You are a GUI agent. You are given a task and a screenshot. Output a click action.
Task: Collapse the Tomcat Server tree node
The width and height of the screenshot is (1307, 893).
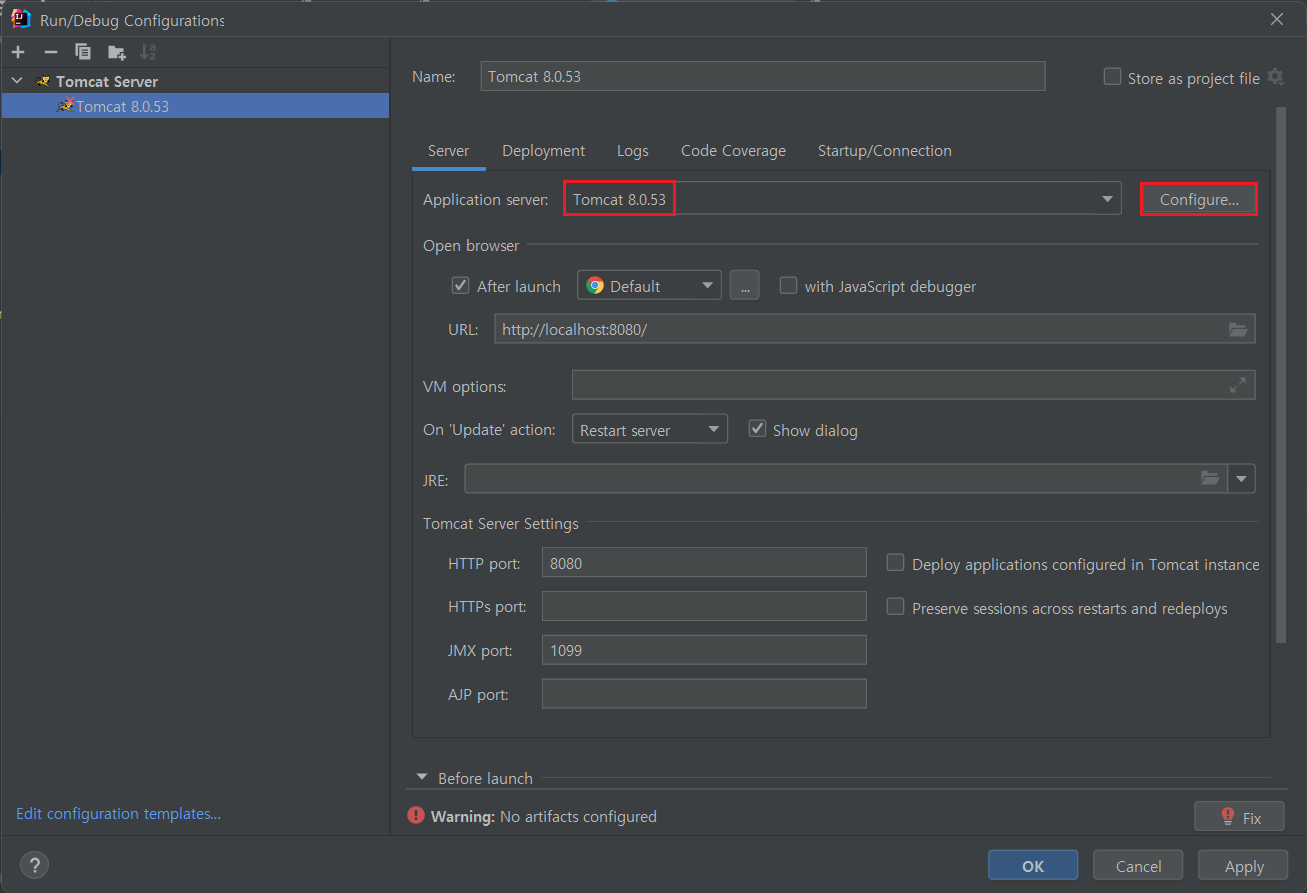pyautogui.click(x=17, y=81)
